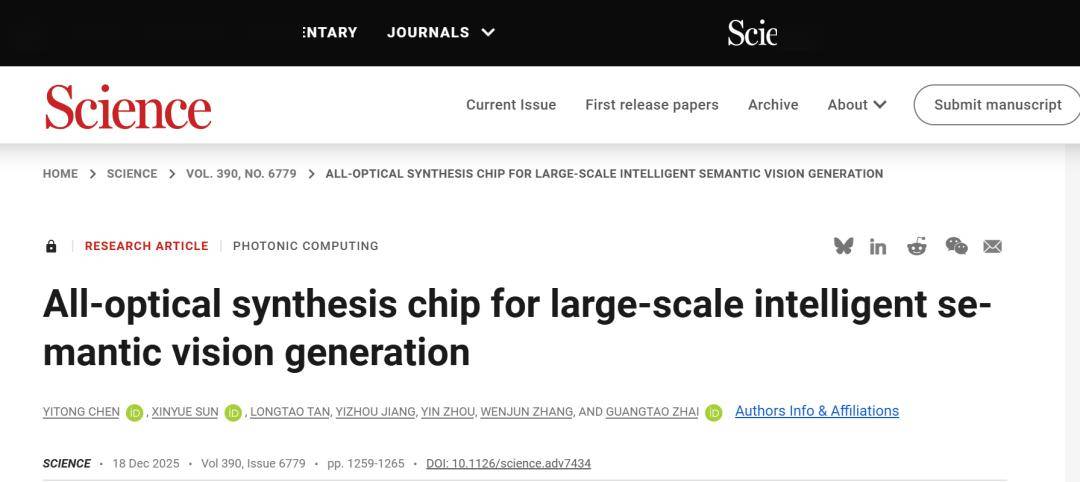Open Authors Info & Affiliations link
1080x482 pixels.
[x=817, y=411]
